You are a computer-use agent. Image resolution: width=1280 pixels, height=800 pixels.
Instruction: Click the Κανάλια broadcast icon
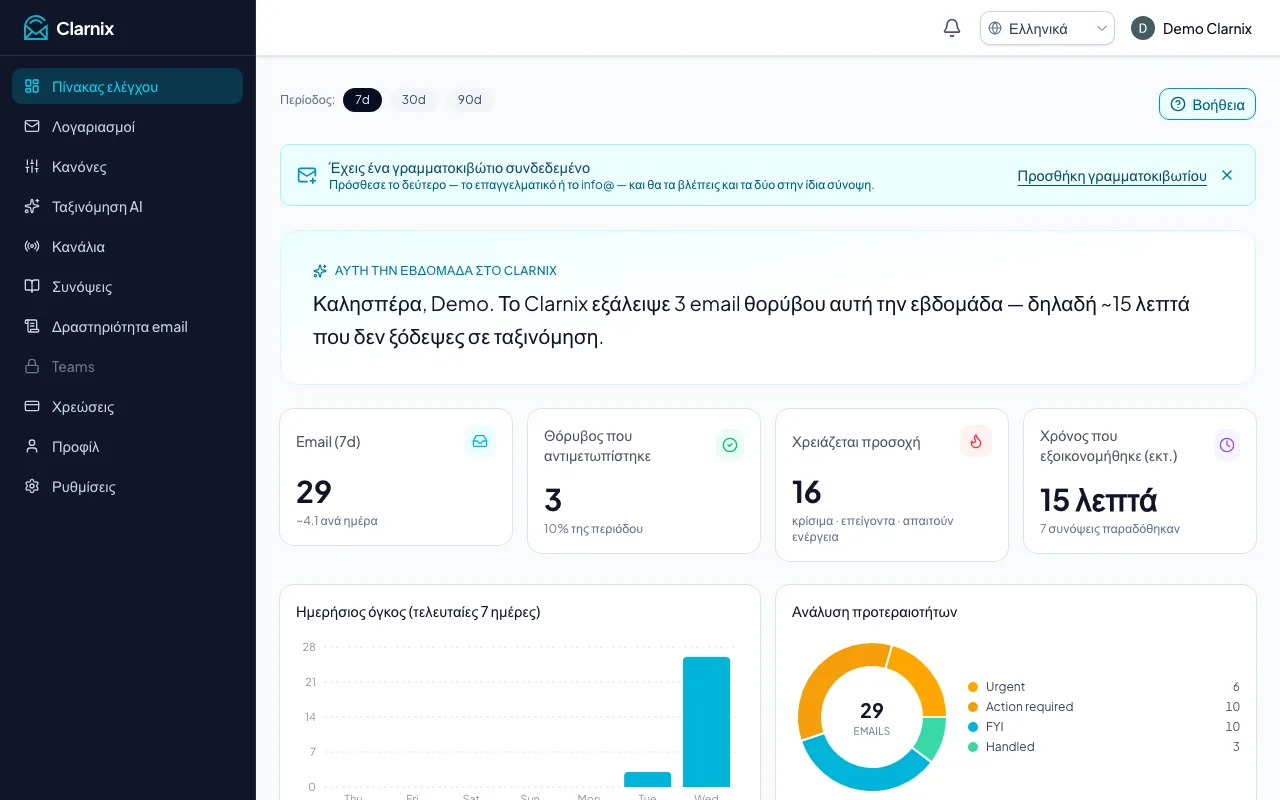tap(32, 246)
